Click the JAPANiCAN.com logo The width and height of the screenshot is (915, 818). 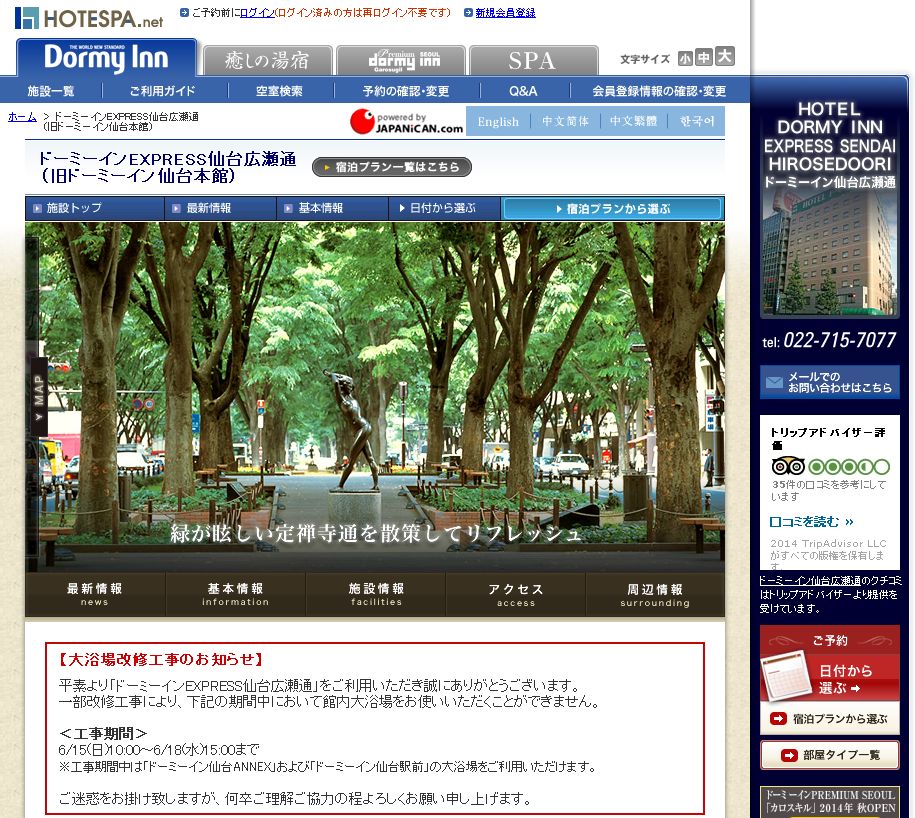[x=407, y=121]
